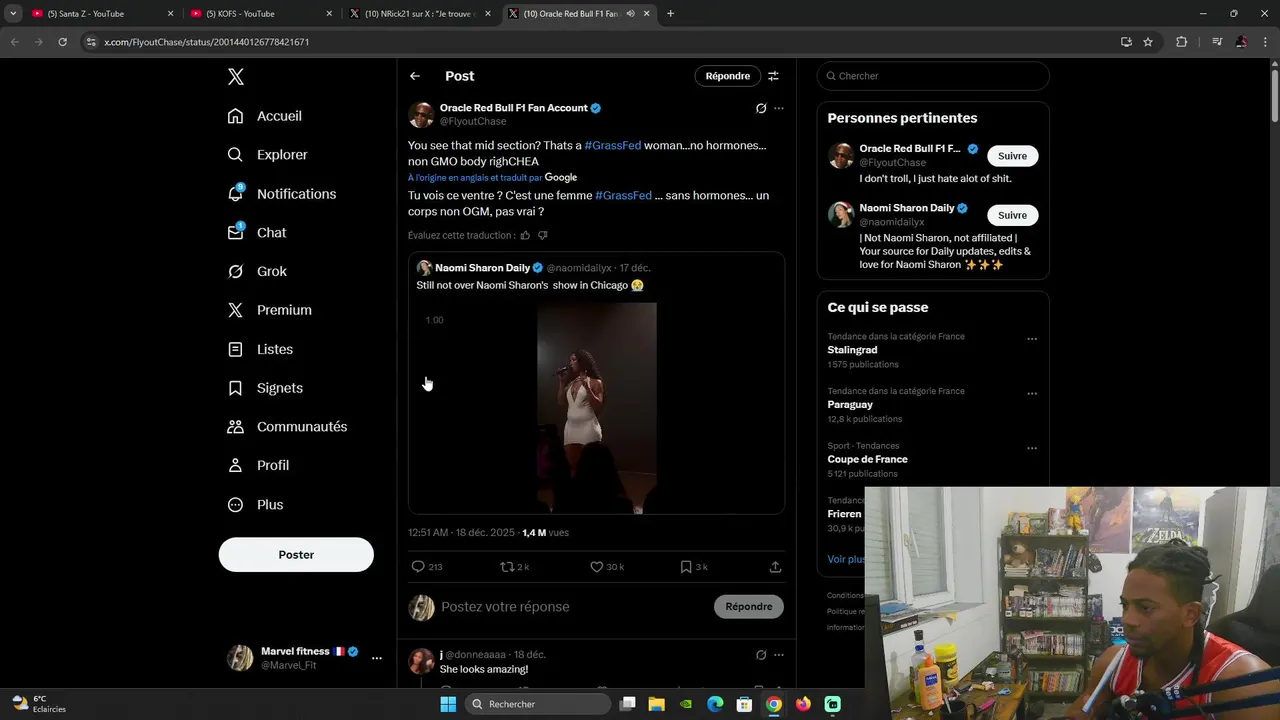Viewport: 1280px width, 720px height.
Task: Click Grok icon on main post
Action: click(761, 108)
